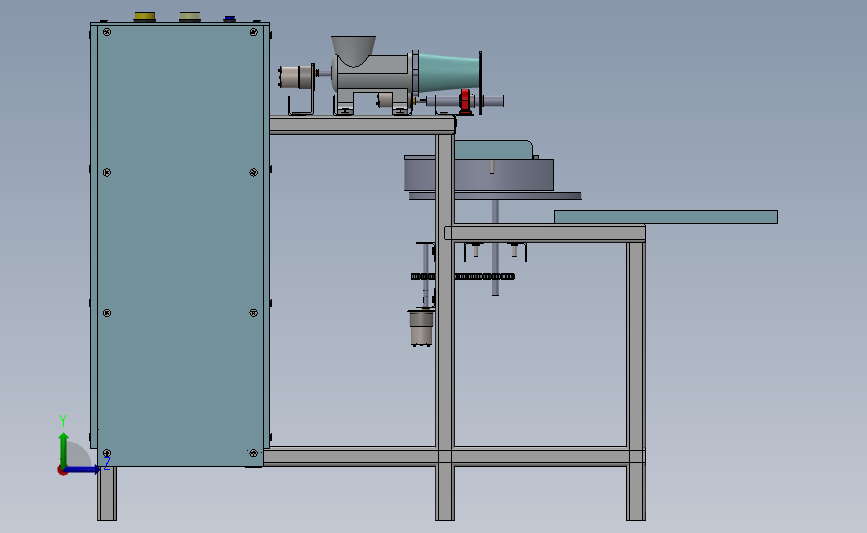Click the red origin ball of the axis triad
This screenshot has height=533, width=867.
click(62, 471)
